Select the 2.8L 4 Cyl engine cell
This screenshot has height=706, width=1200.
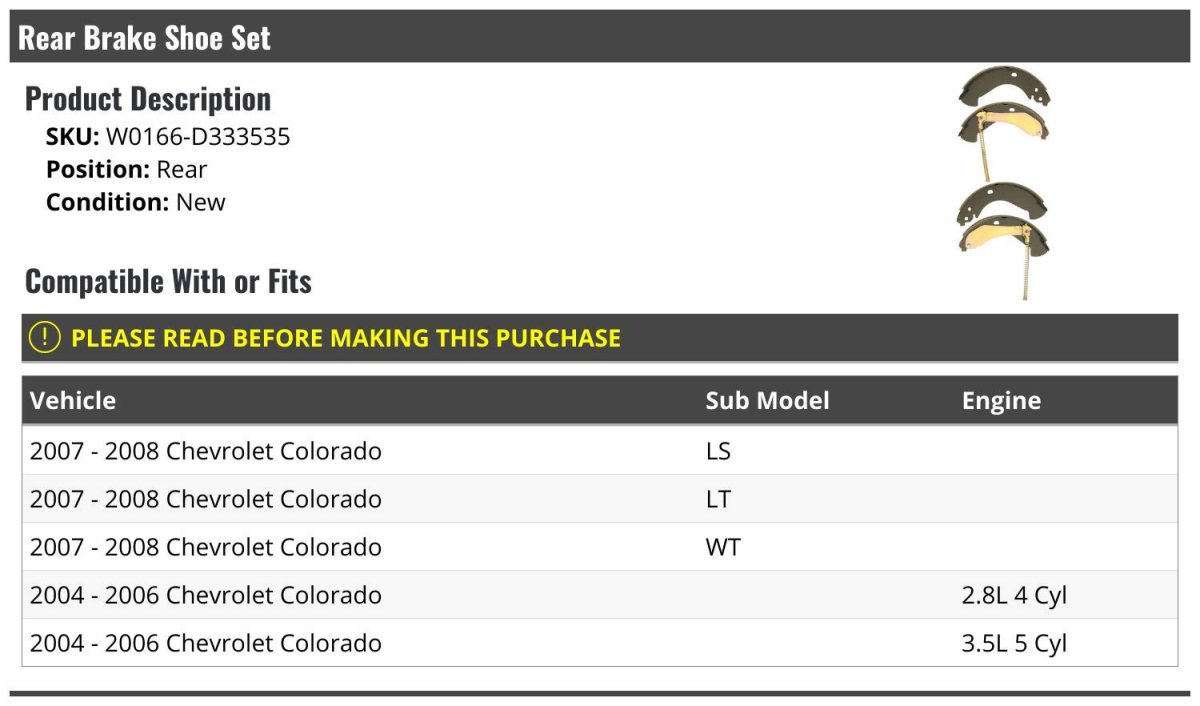(x=1014, y=595)
